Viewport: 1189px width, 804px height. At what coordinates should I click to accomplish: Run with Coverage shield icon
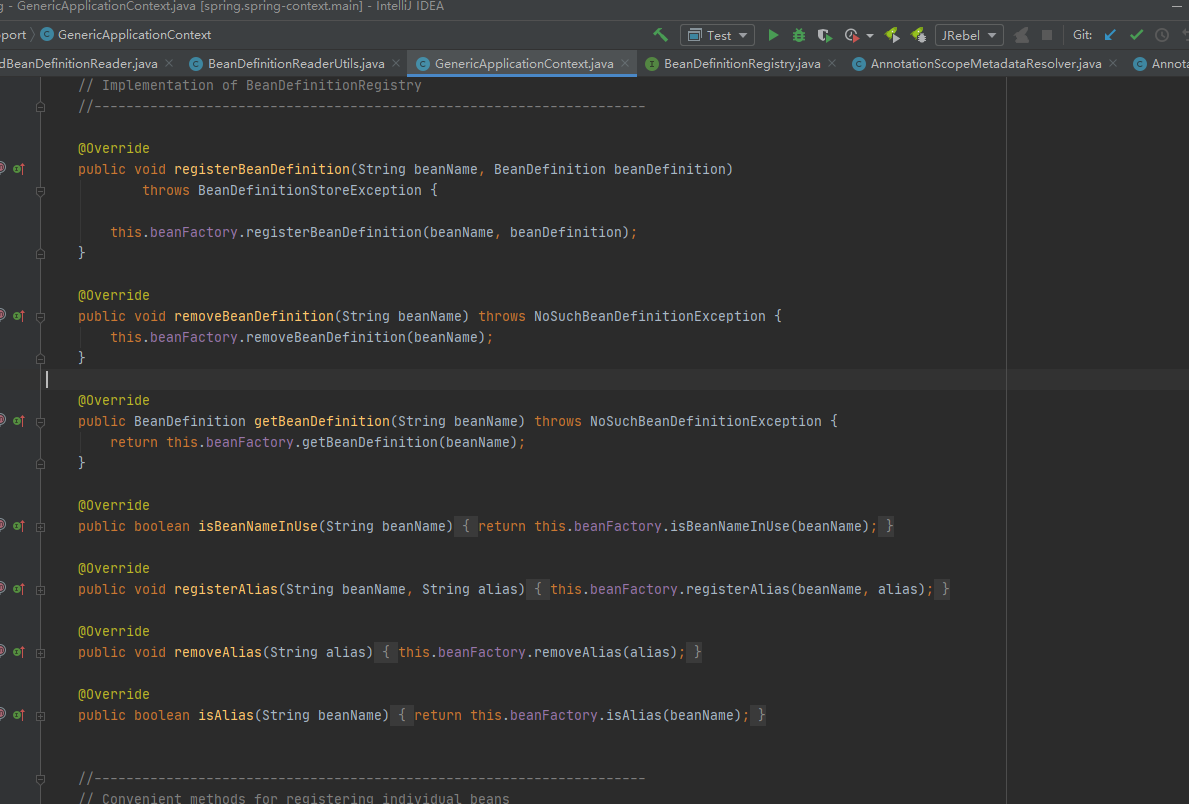click(x=824, y=35)
